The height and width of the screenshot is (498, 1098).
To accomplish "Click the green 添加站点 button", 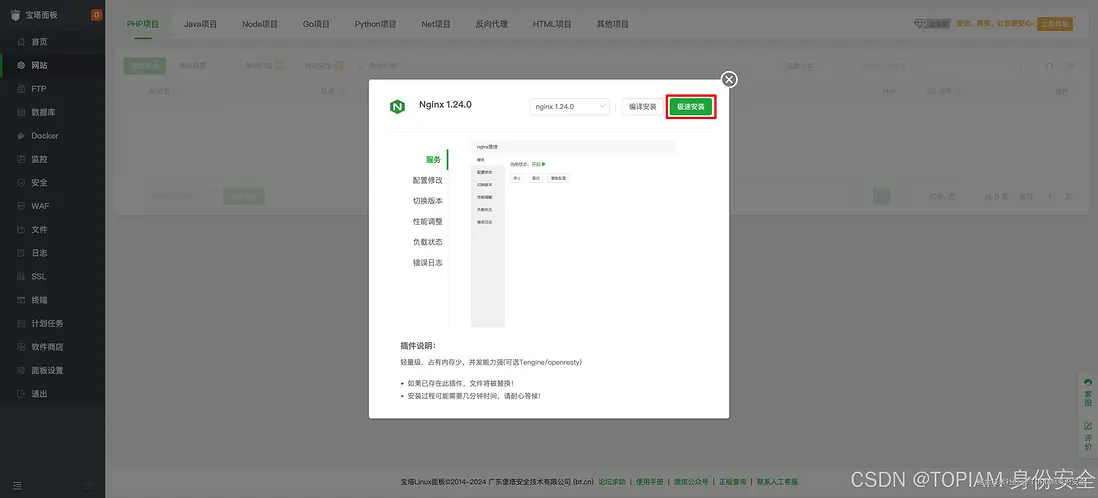I will (145, 66).
